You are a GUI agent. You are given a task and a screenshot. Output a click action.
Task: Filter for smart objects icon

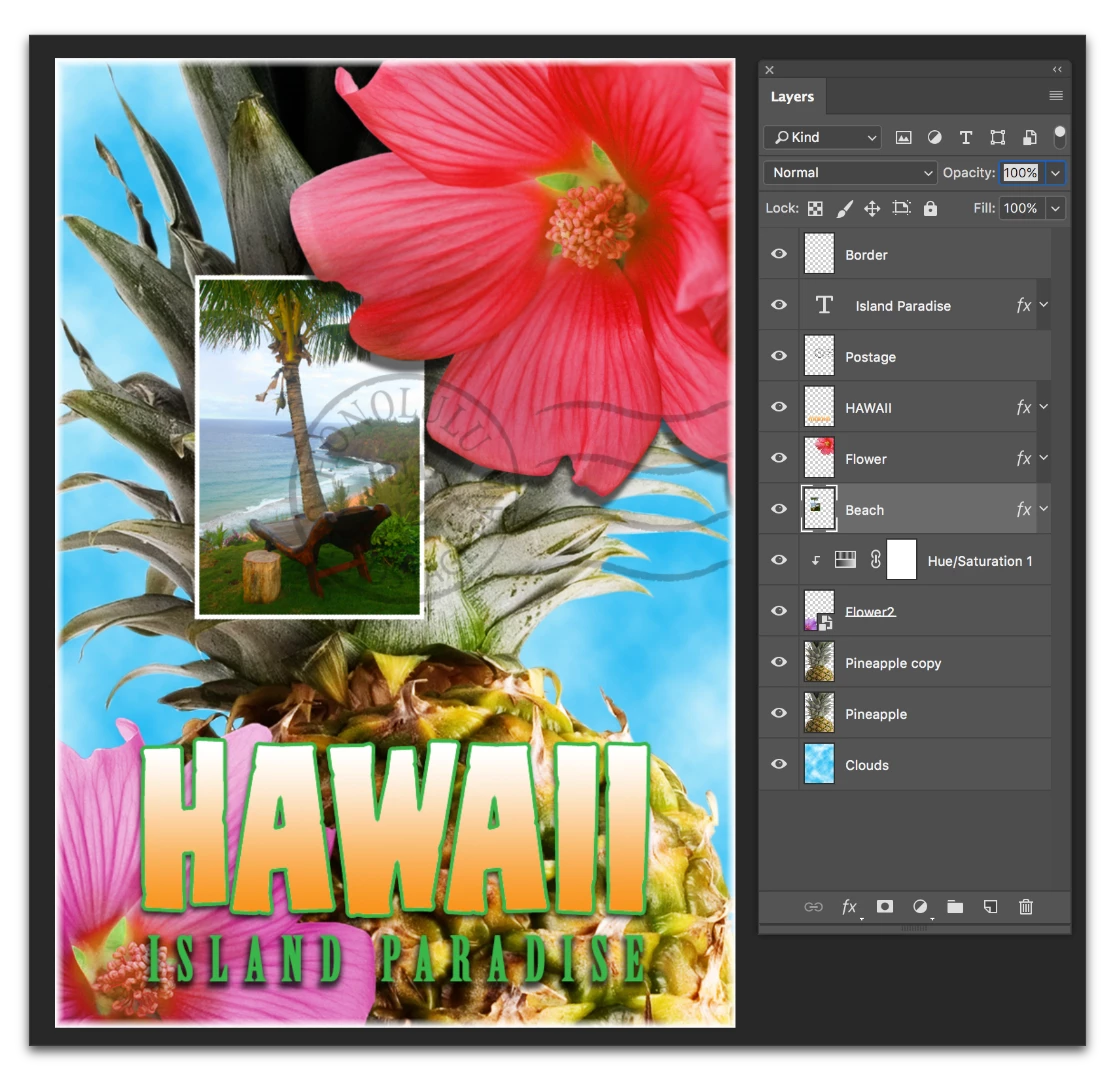[x=1029, y=138]
